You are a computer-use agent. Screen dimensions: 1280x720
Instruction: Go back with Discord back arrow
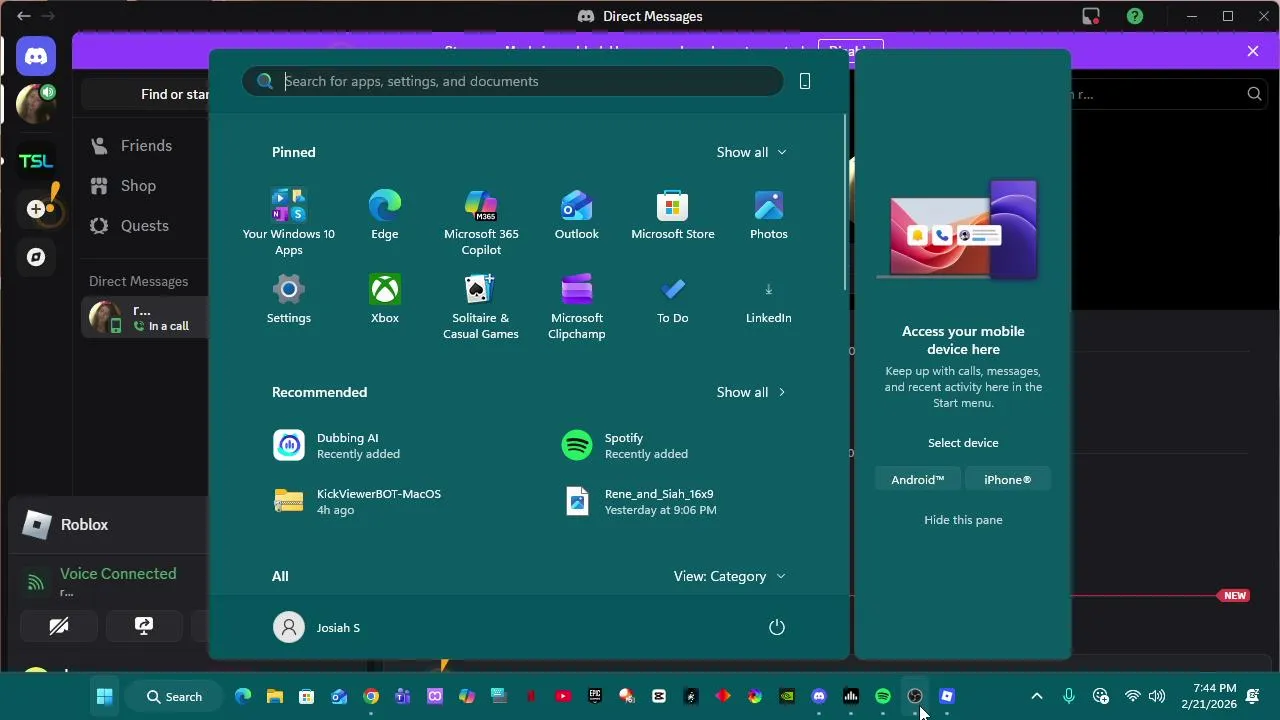24,16
